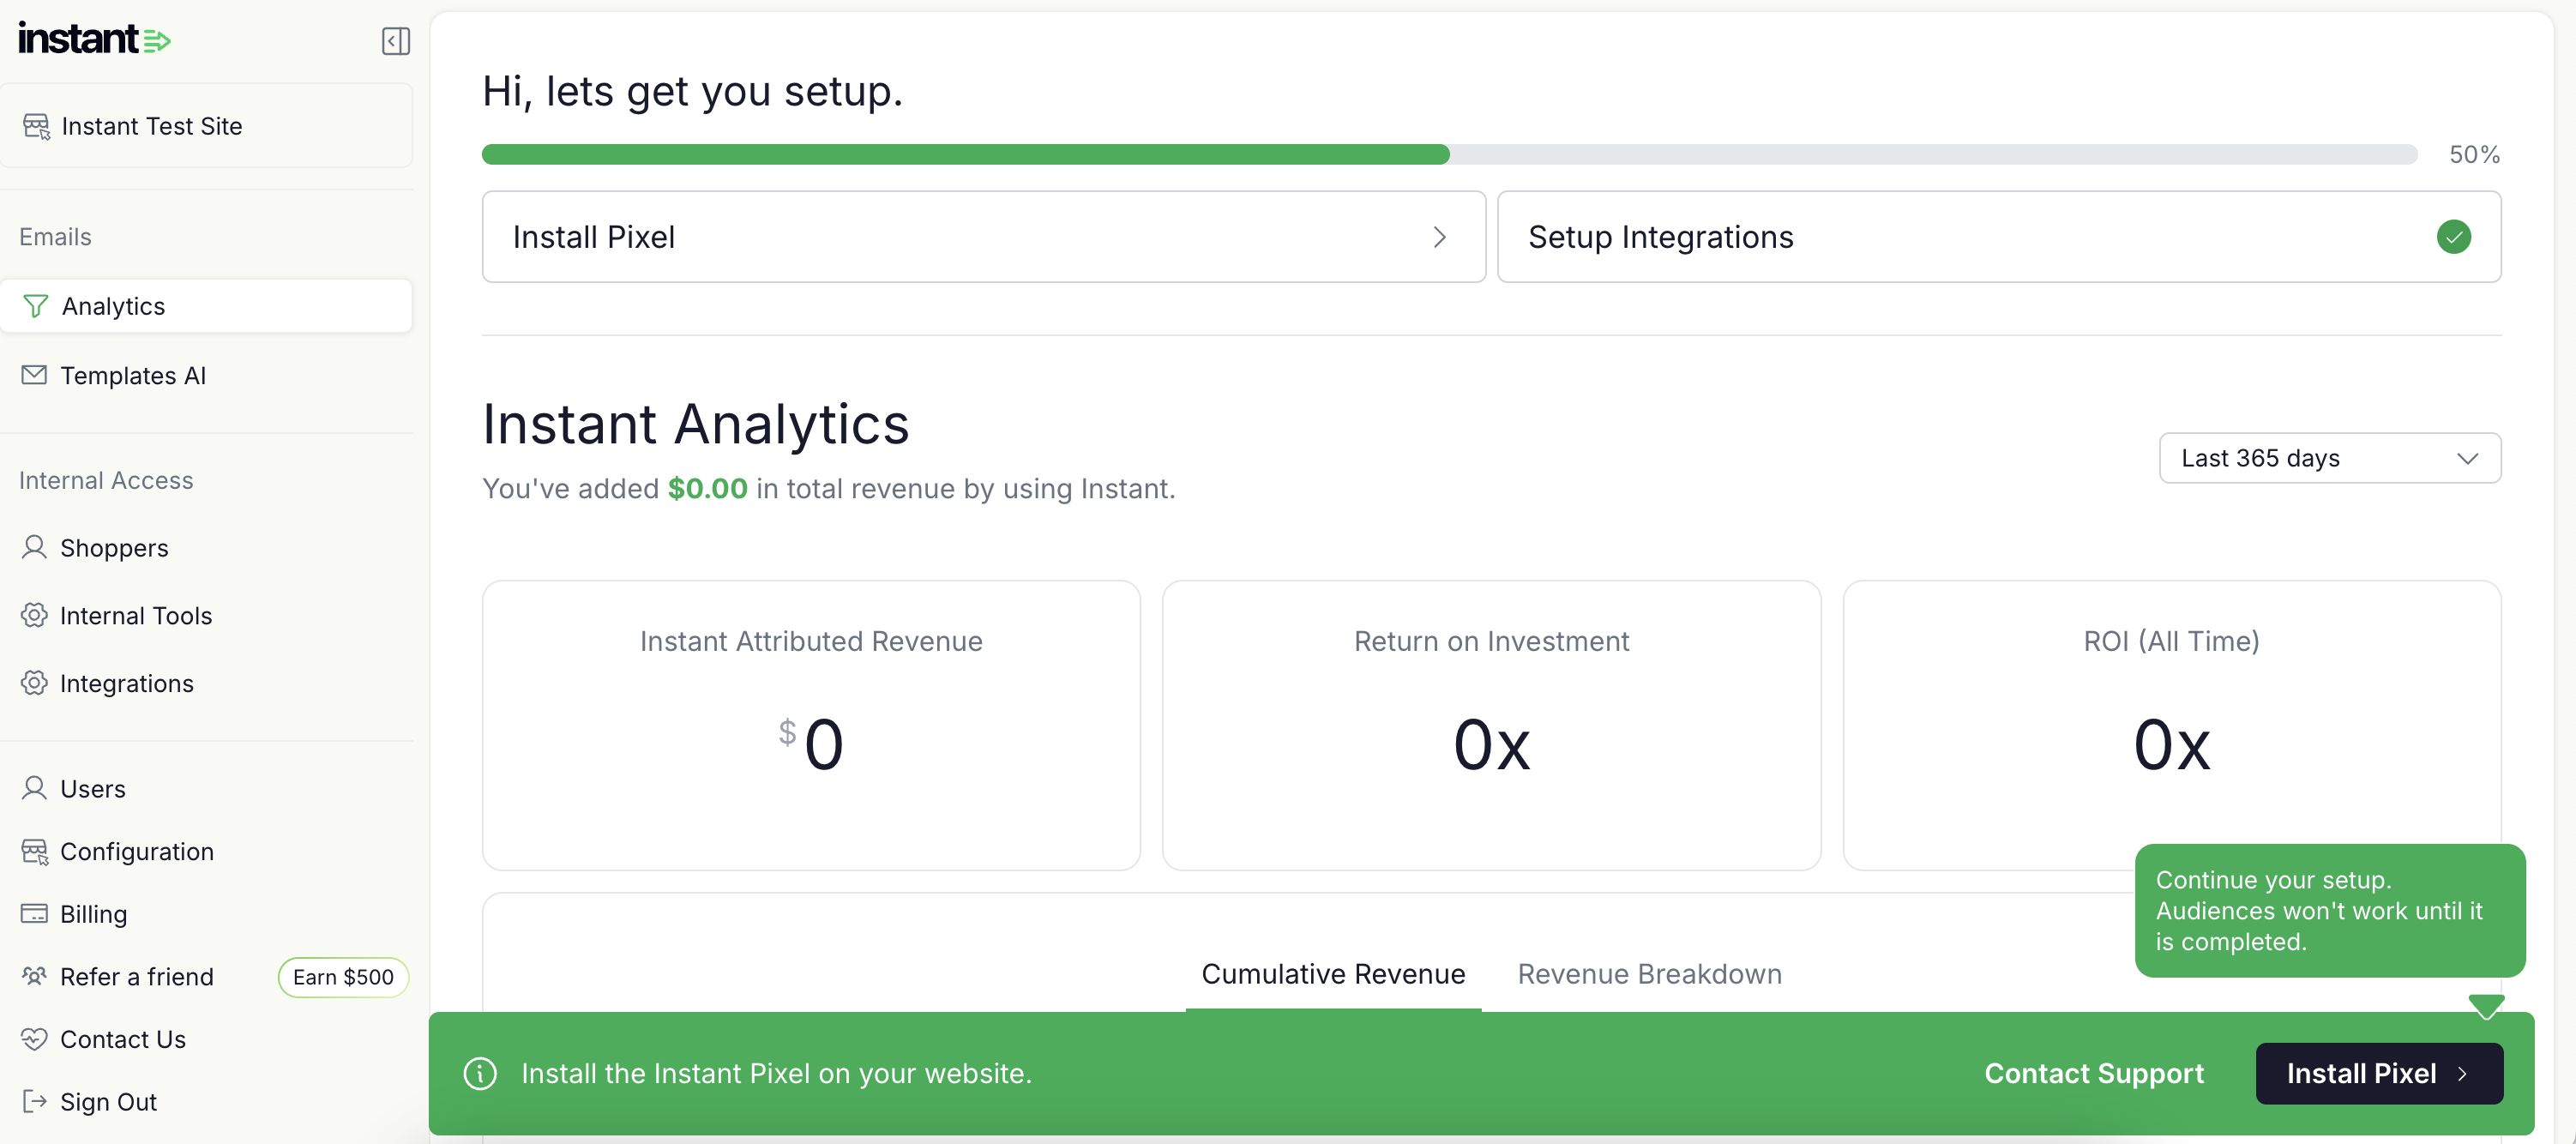Click the Configuration store icon
Screen dimensions: 2576x1144
click(34, 851)
